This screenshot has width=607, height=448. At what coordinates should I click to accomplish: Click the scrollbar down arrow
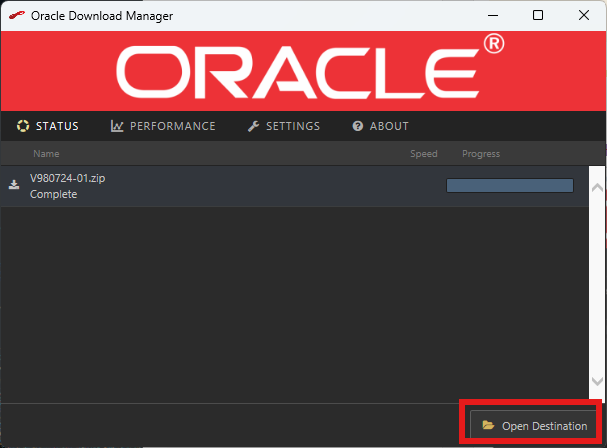597,381
